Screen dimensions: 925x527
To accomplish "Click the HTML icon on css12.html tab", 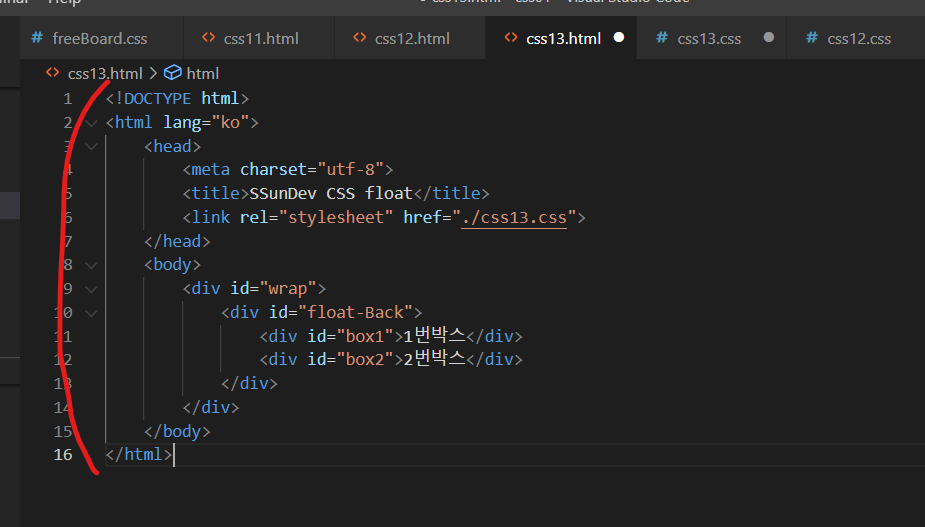I will click(359, 38).
